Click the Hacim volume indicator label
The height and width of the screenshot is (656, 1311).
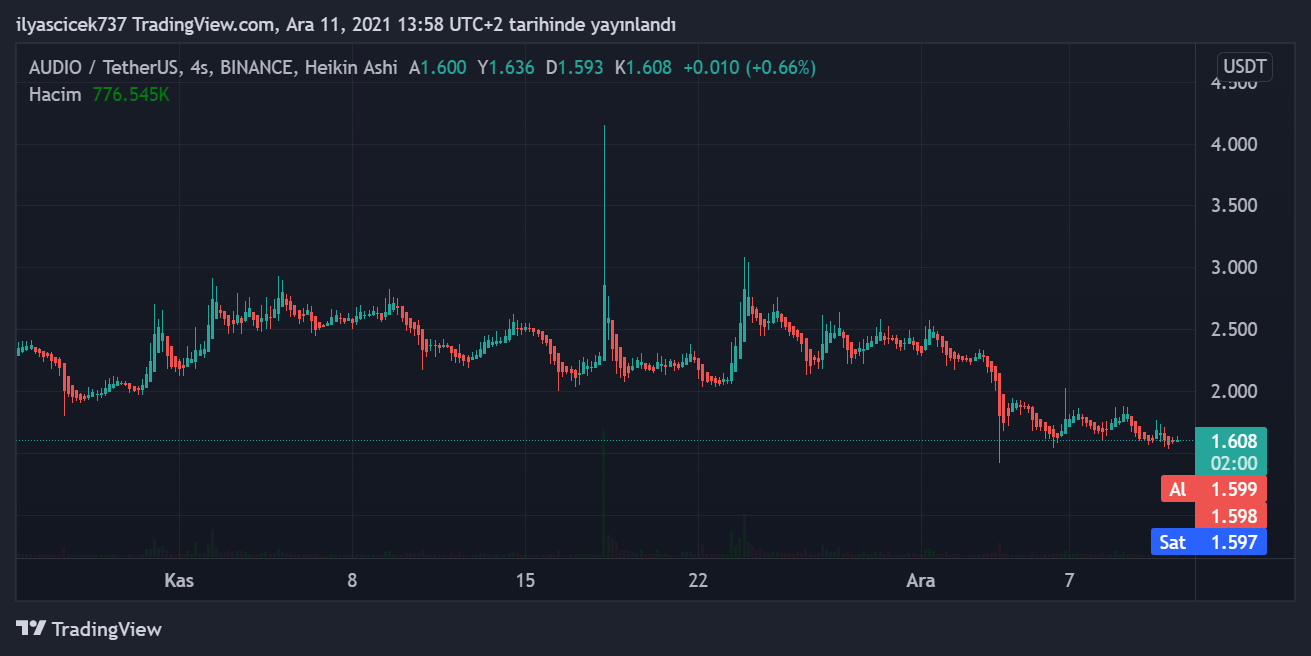[55, 94]
